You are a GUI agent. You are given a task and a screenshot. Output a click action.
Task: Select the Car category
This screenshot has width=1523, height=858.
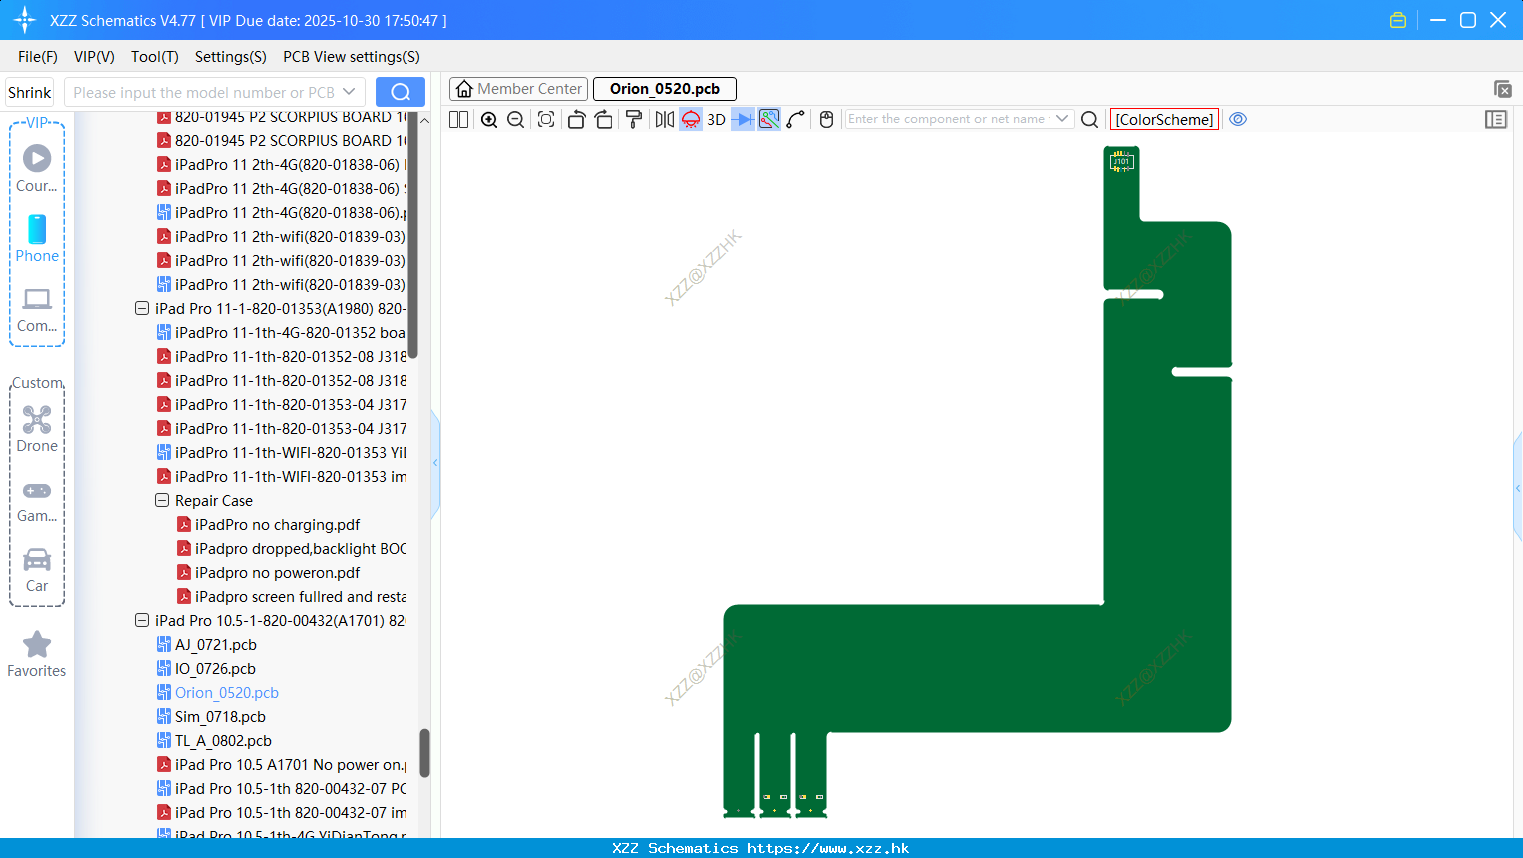point(37,571)
